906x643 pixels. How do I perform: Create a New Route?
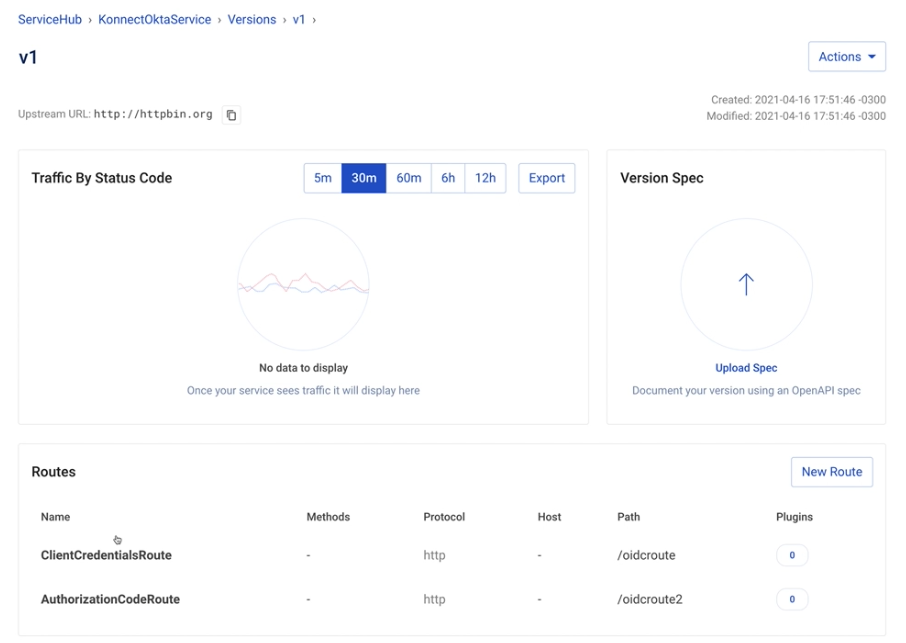(831, 472)
